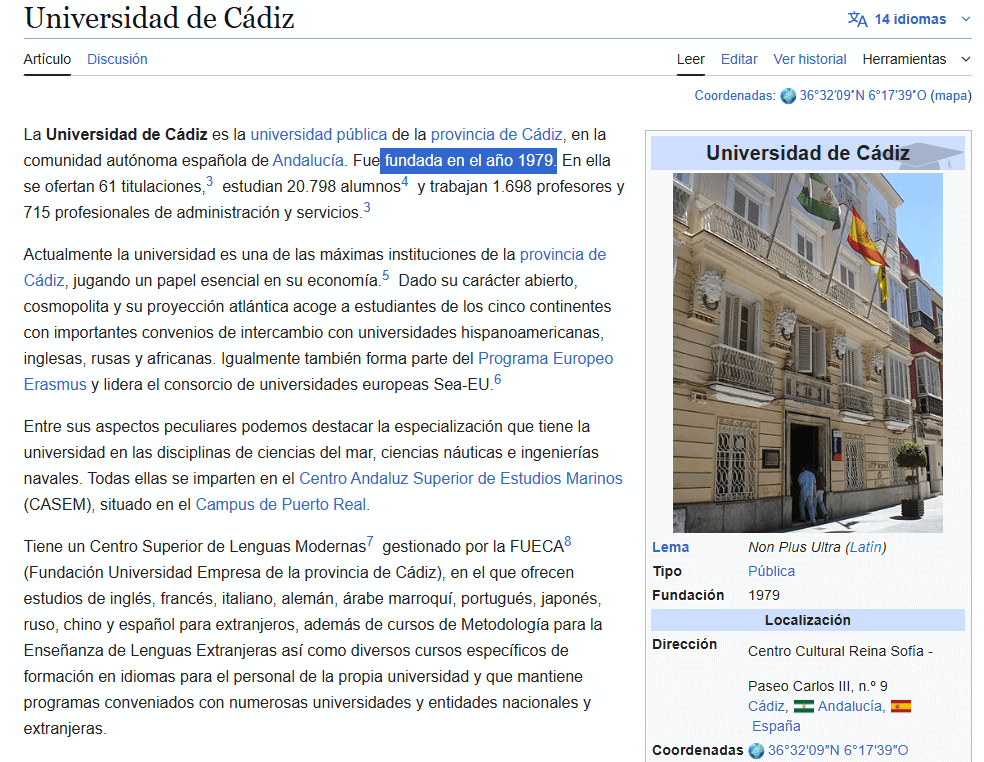The width and height of the screenshot is (984, 762).
Task: Click the Spain flag icon
Action: coord(901,707)
